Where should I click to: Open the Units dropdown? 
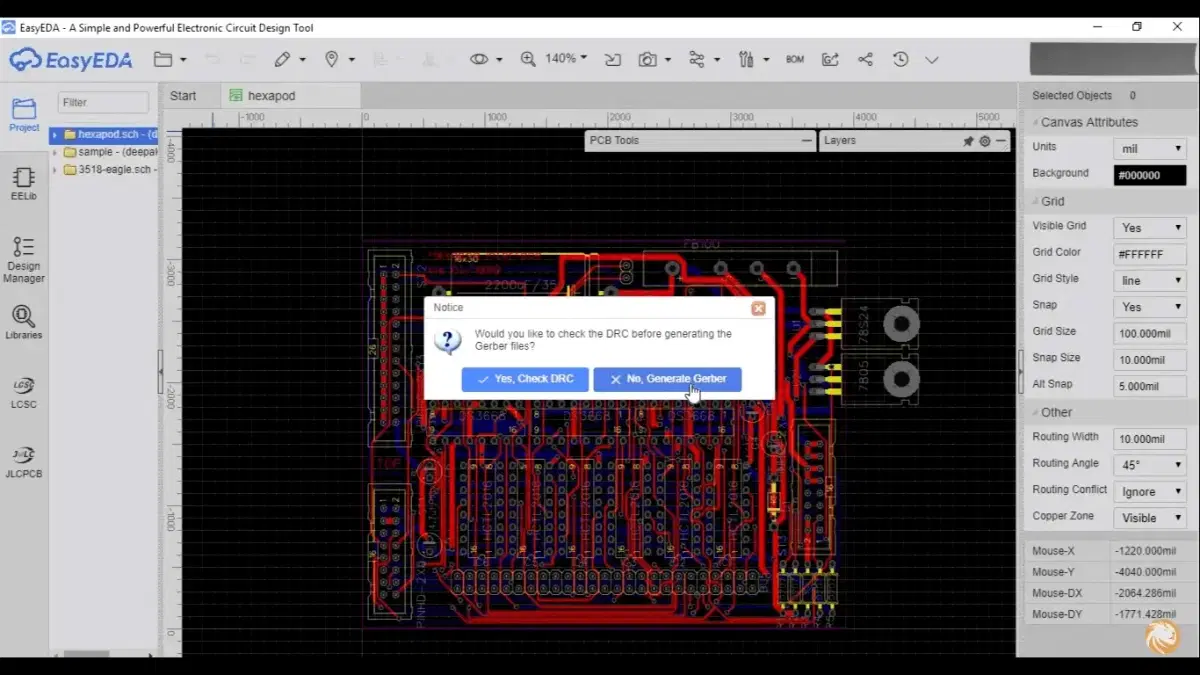point(1150,148)
